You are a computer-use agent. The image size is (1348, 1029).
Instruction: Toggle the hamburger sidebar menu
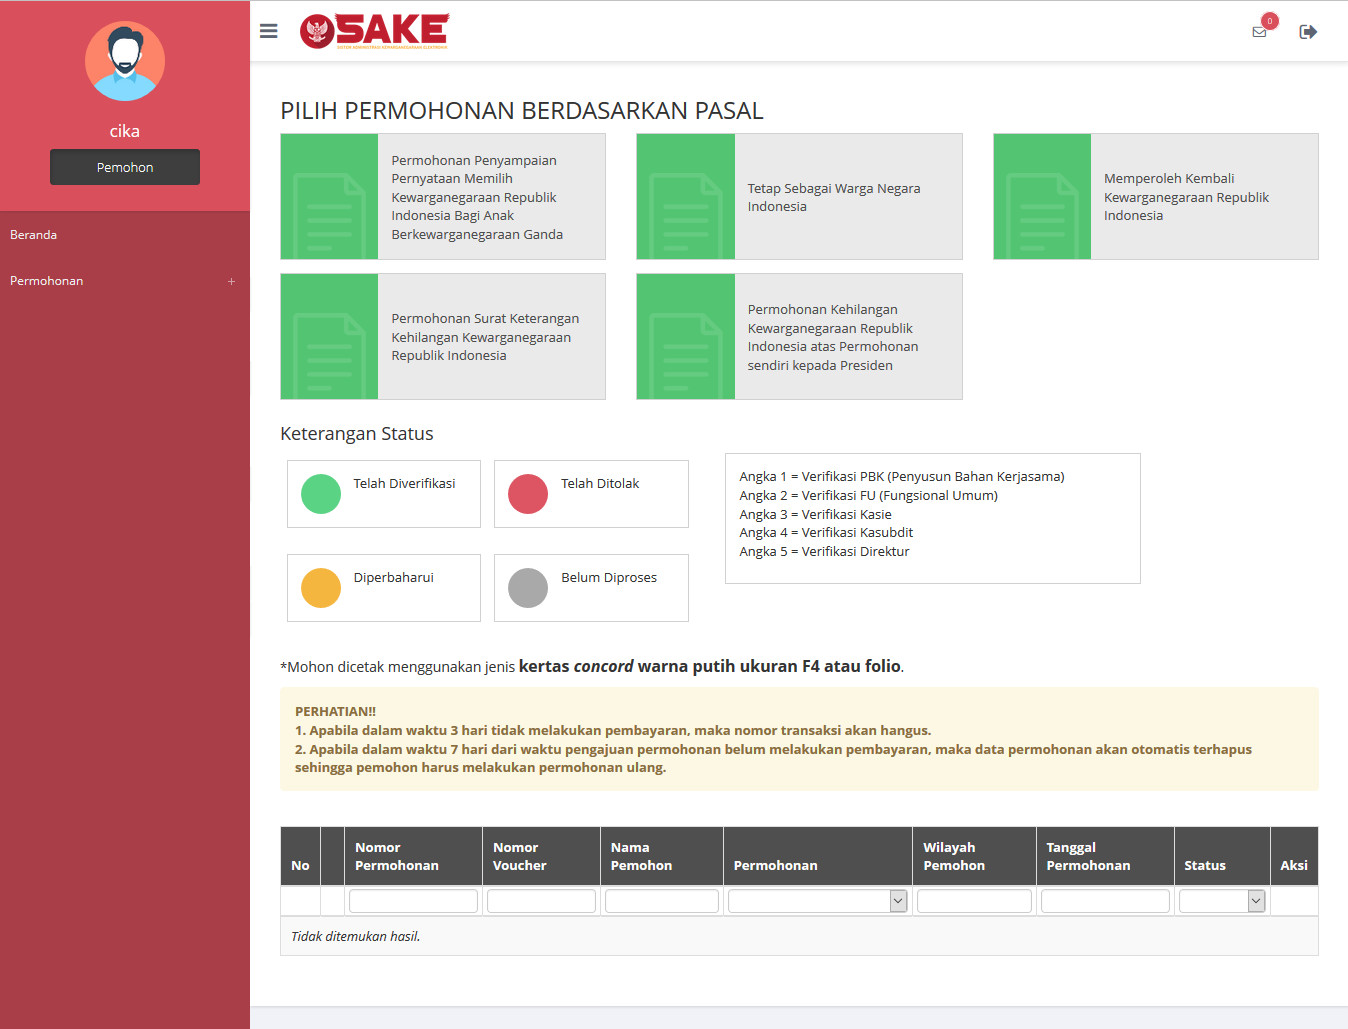click(x=268, y=31)
